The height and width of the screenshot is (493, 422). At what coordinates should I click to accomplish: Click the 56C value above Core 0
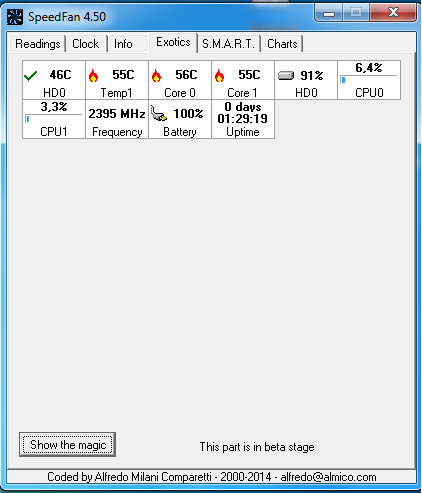click(186, 75)
